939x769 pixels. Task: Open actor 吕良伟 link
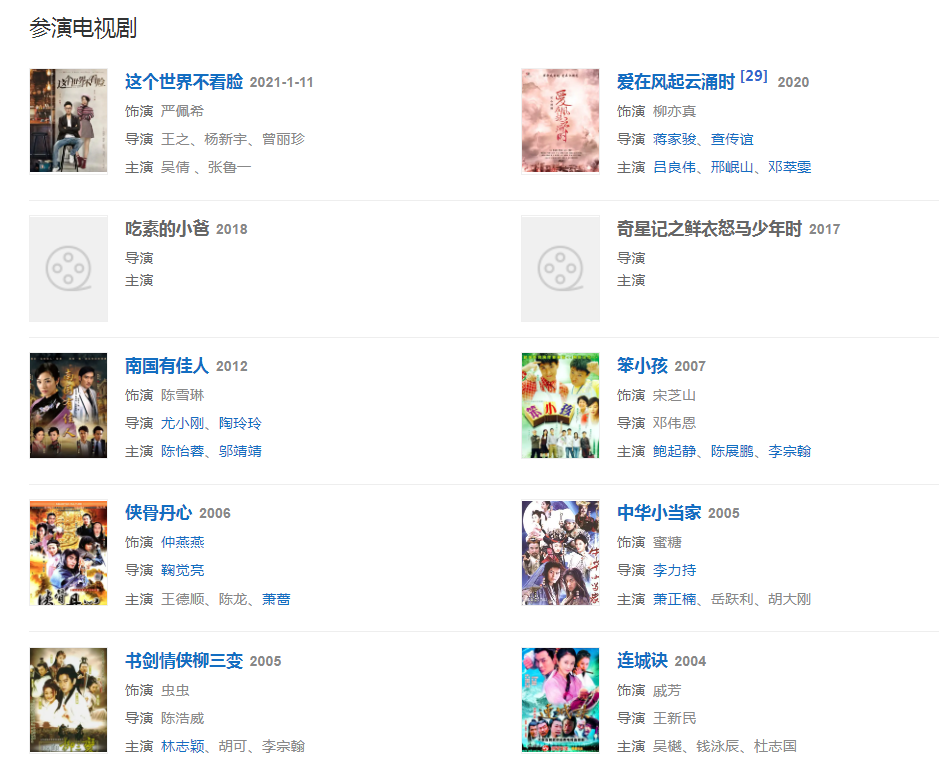point(674,167)
